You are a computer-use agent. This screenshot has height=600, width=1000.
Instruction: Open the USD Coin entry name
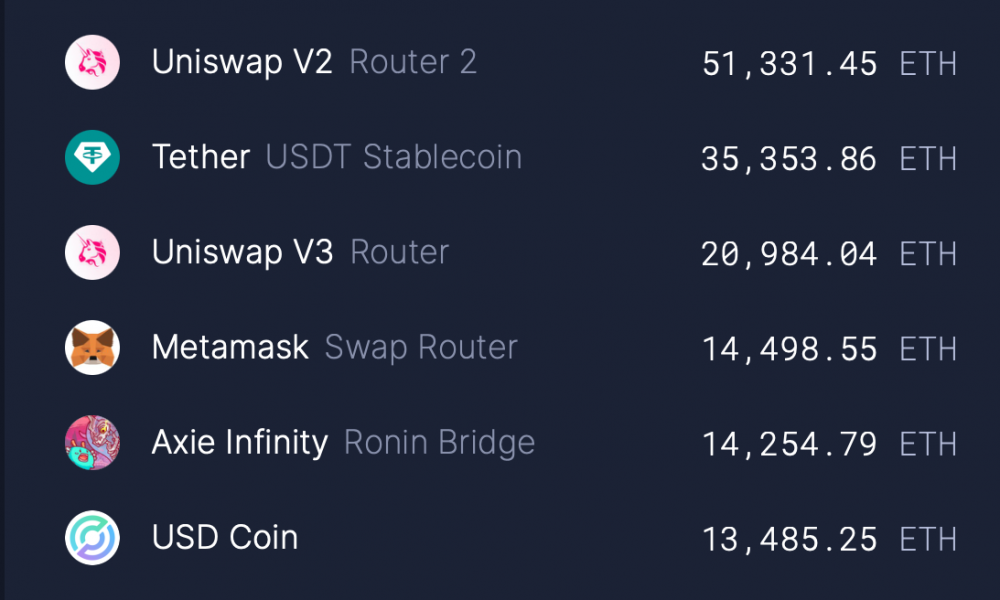(x=224, y=538)
